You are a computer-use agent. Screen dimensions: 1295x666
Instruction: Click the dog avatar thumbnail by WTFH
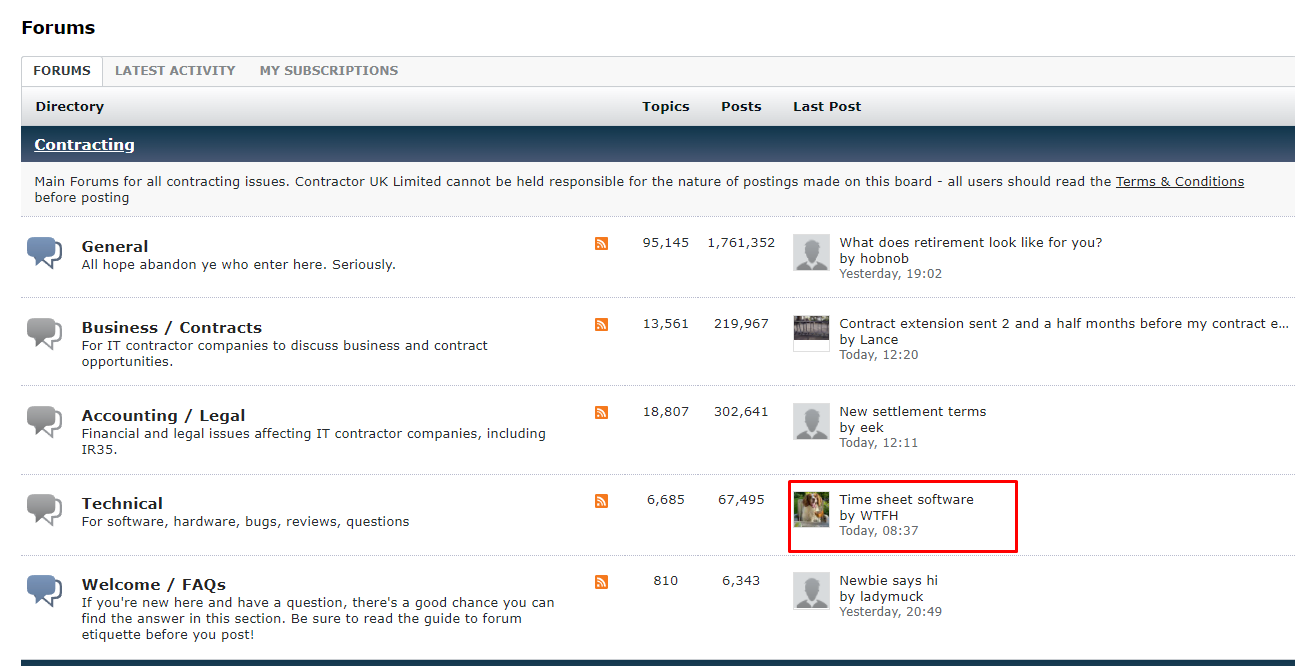(x=811, y=509)
